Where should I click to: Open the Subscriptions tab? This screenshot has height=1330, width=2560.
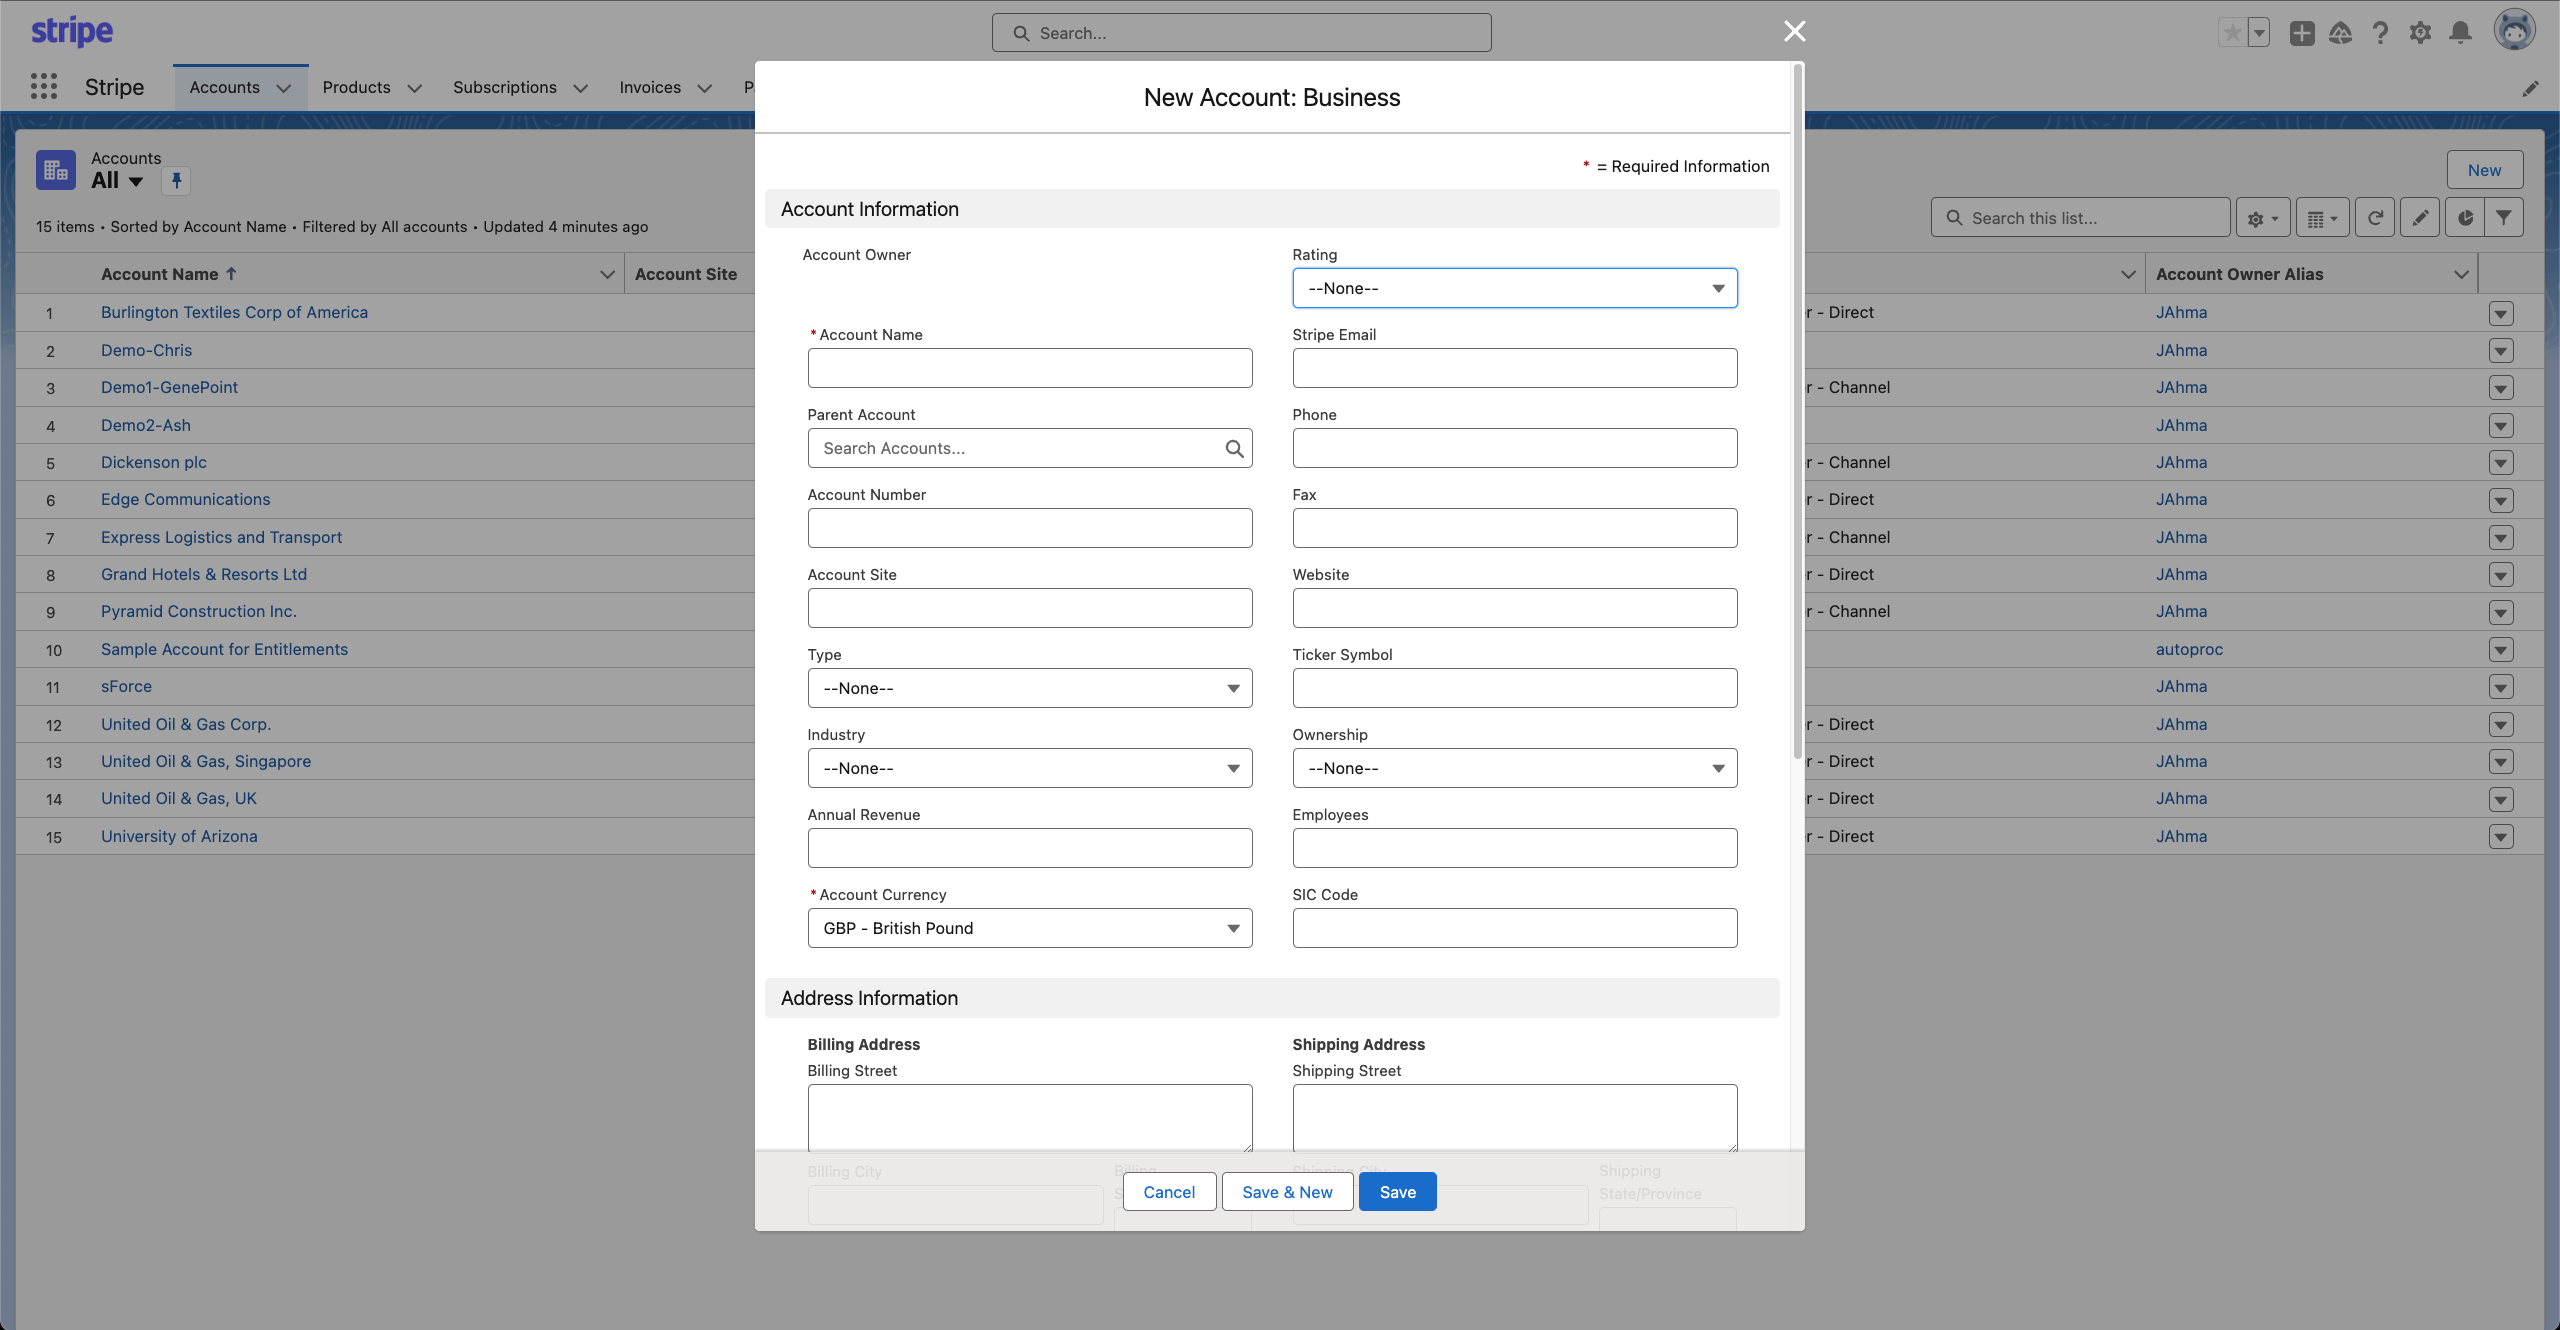[504, 88]
